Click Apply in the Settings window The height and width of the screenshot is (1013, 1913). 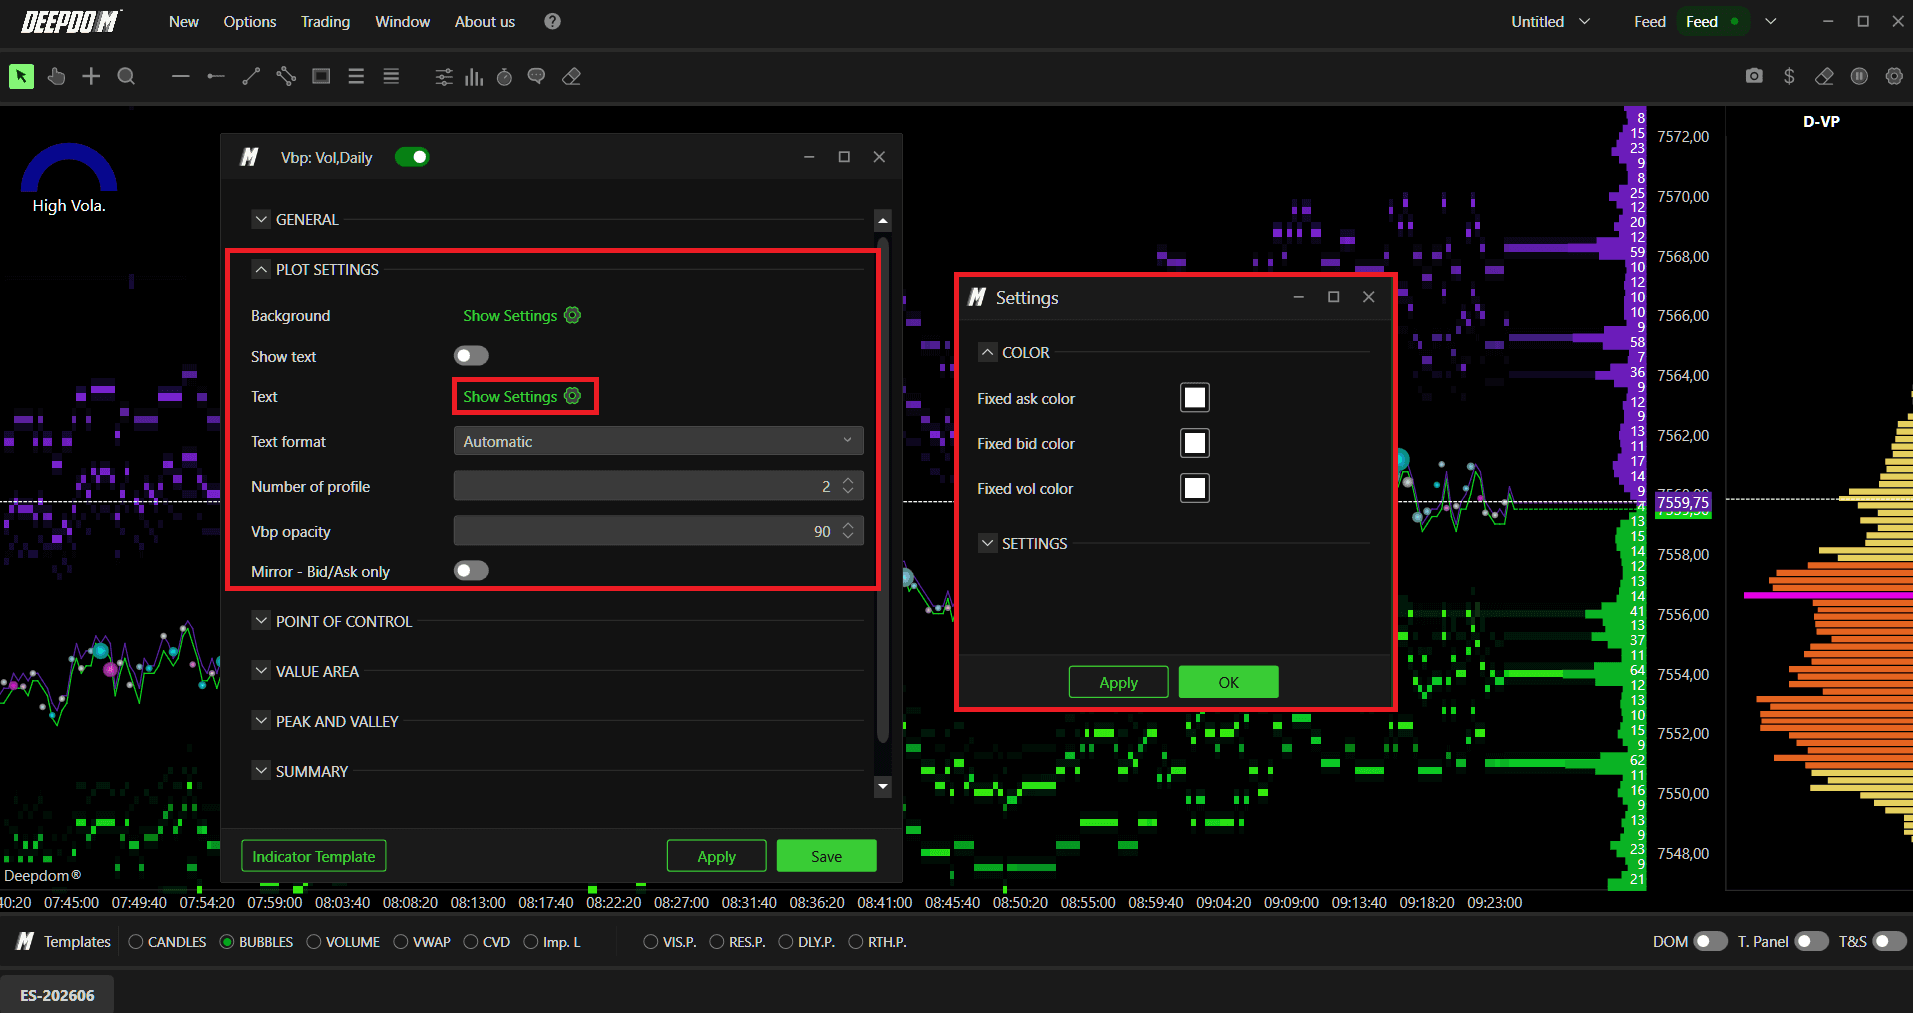pyautogui.click(x=1119, y=682)
